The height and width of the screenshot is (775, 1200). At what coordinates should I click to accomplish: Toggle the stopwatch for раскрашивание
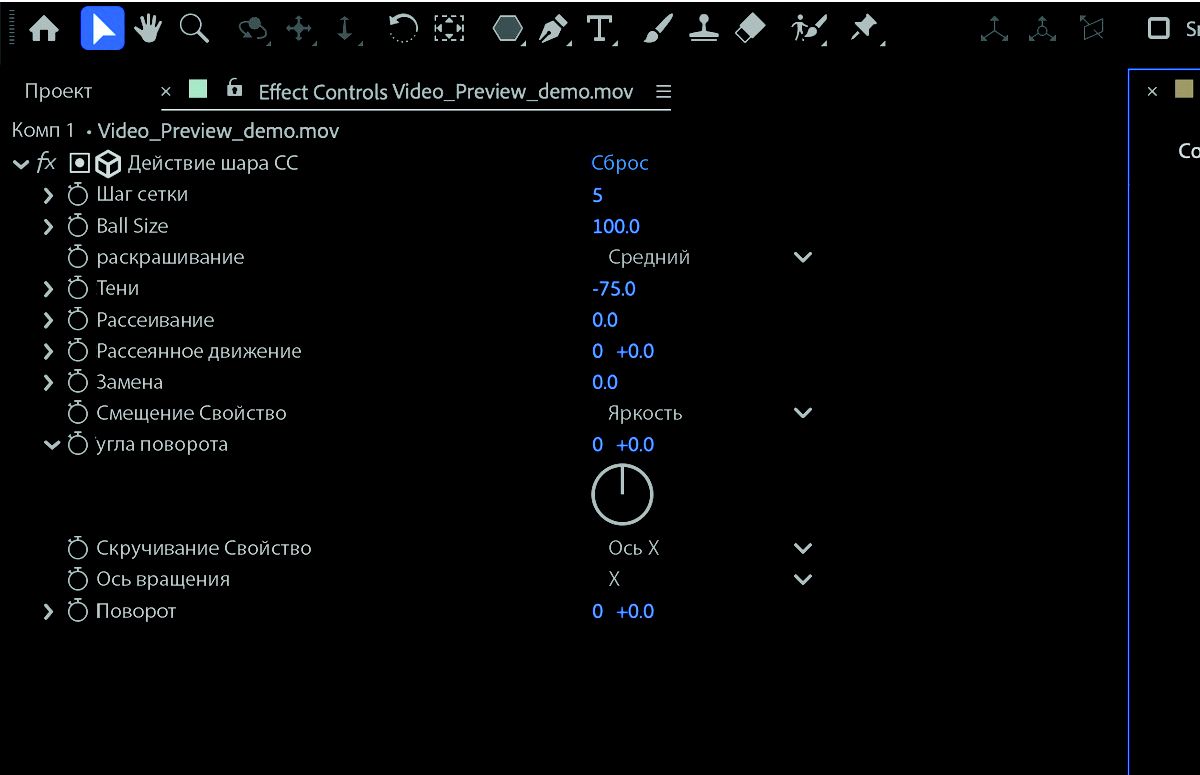pyautogui.click(x=78, y=257)
